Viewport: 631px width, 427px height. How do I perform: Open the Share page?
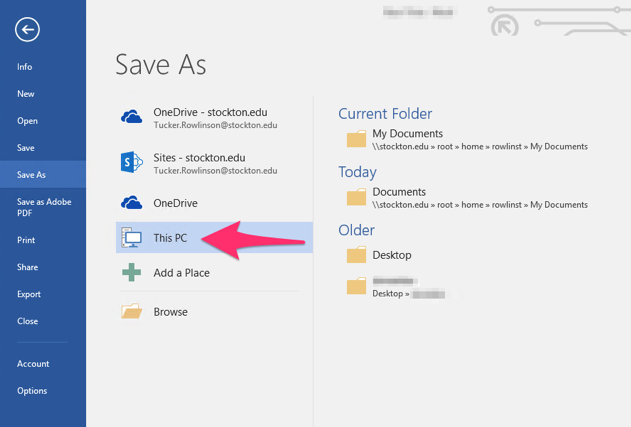coord(27,267)
